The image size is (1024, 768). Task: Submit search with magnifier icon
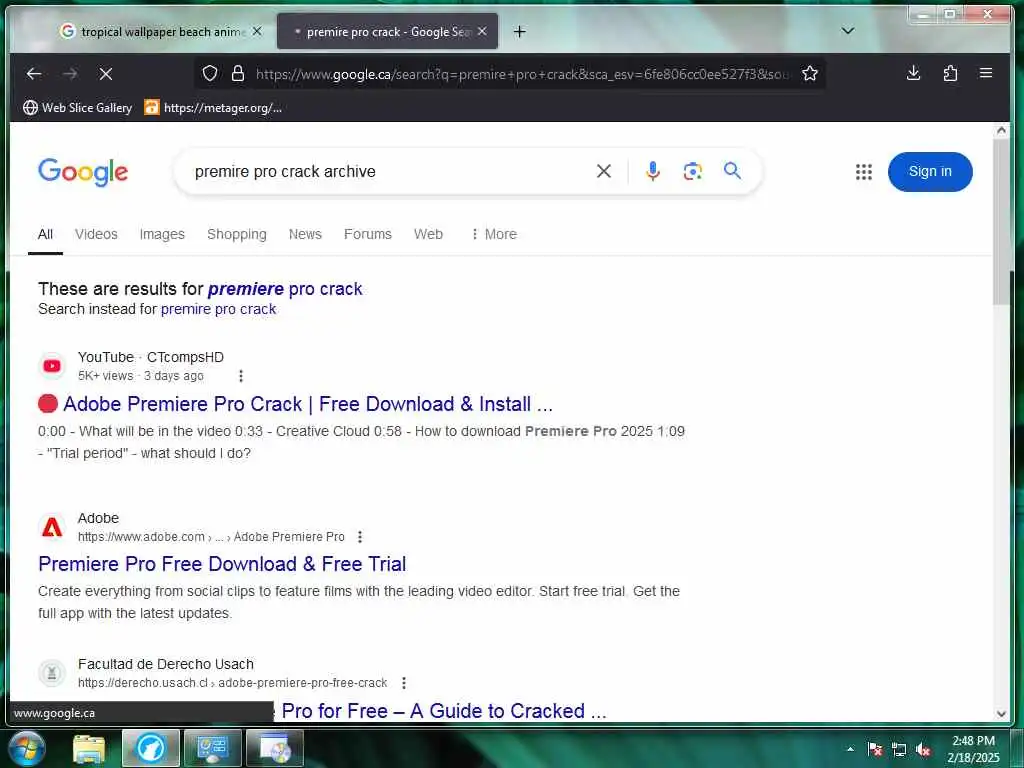732,171
